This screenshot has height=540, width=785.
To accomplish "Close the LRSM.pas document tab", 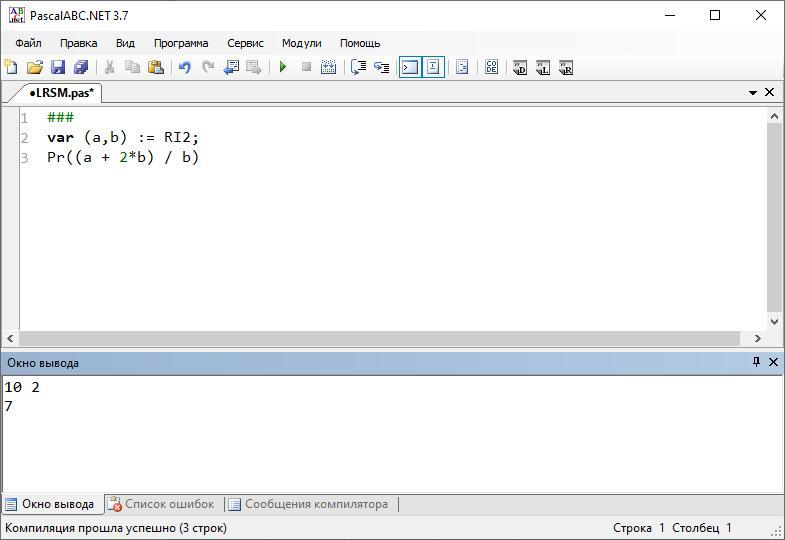I will 769,92.
